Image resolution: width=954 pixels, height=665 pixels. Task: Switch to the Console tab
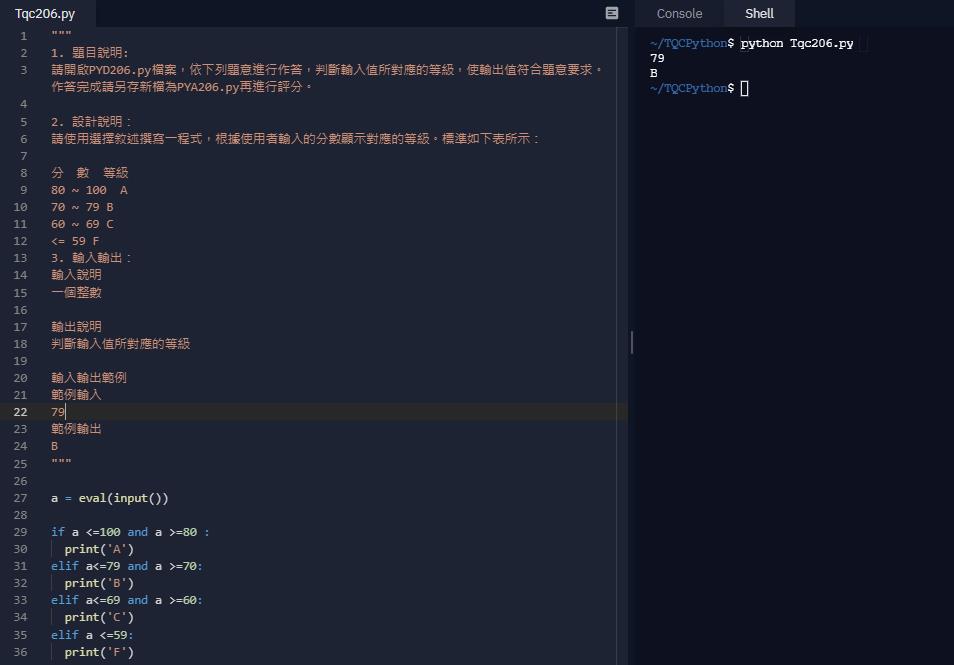(679, 14)
